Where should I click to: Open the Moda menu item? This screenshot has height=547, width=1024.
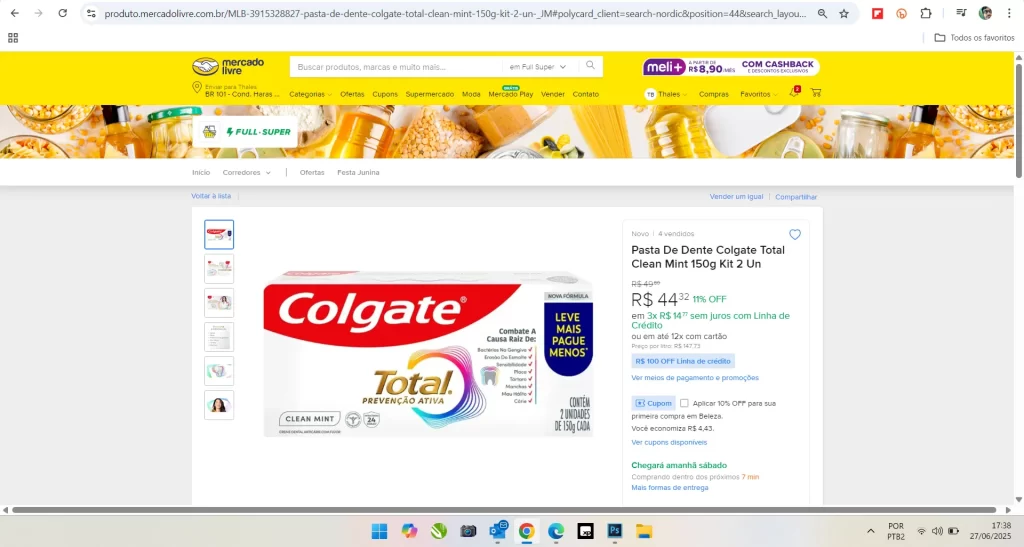pos(471,94)
